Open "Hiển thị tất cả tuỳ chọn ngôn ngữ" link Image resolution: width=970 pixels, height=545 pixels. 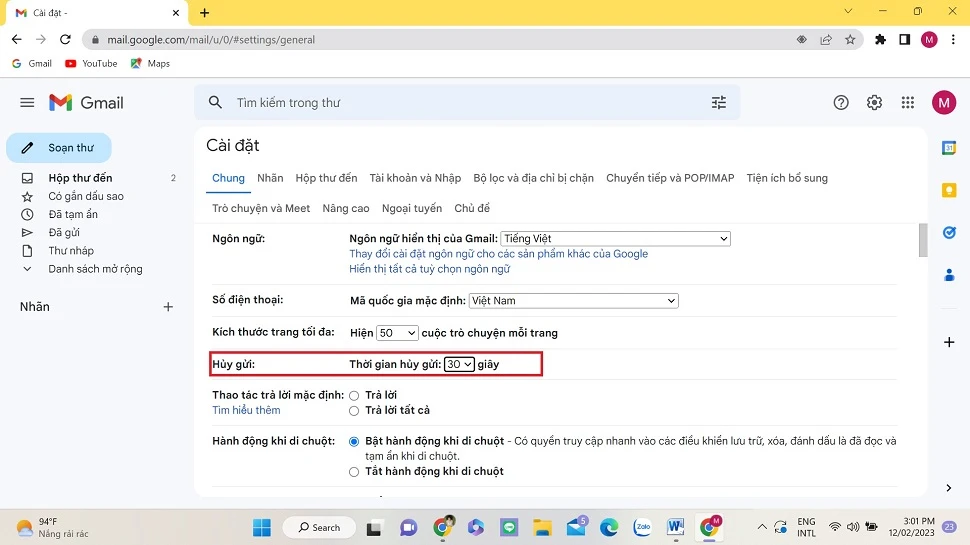coord(429,269)
